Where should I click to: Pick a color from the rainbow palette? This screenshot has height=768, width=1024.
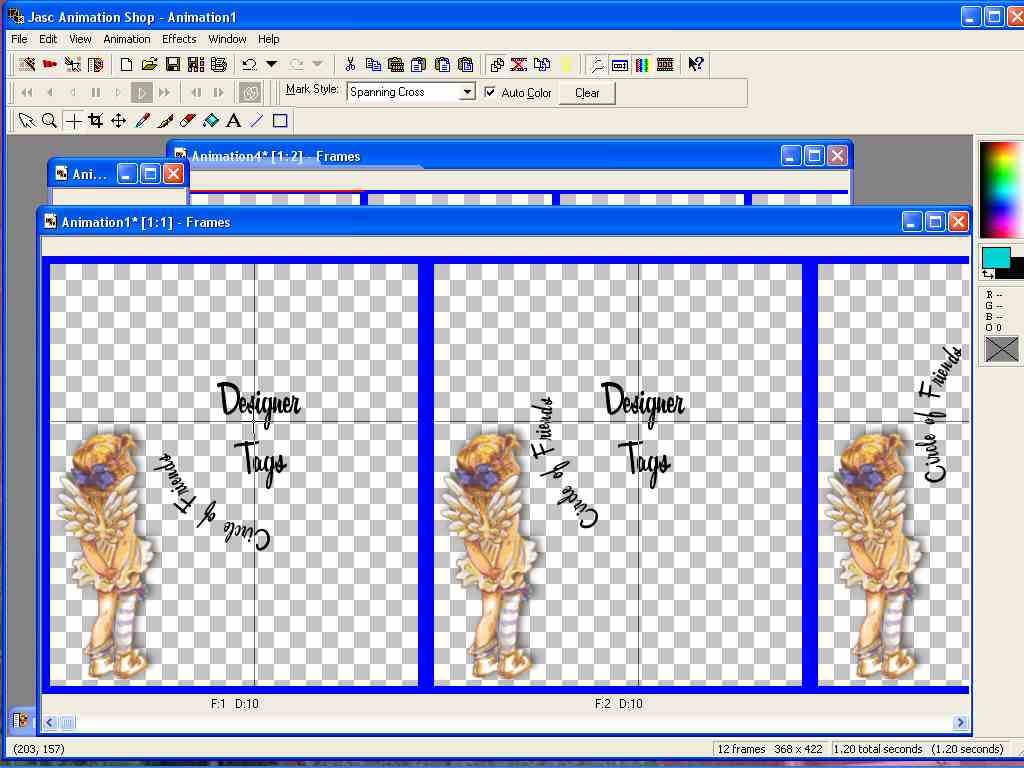click(1002, 189)
